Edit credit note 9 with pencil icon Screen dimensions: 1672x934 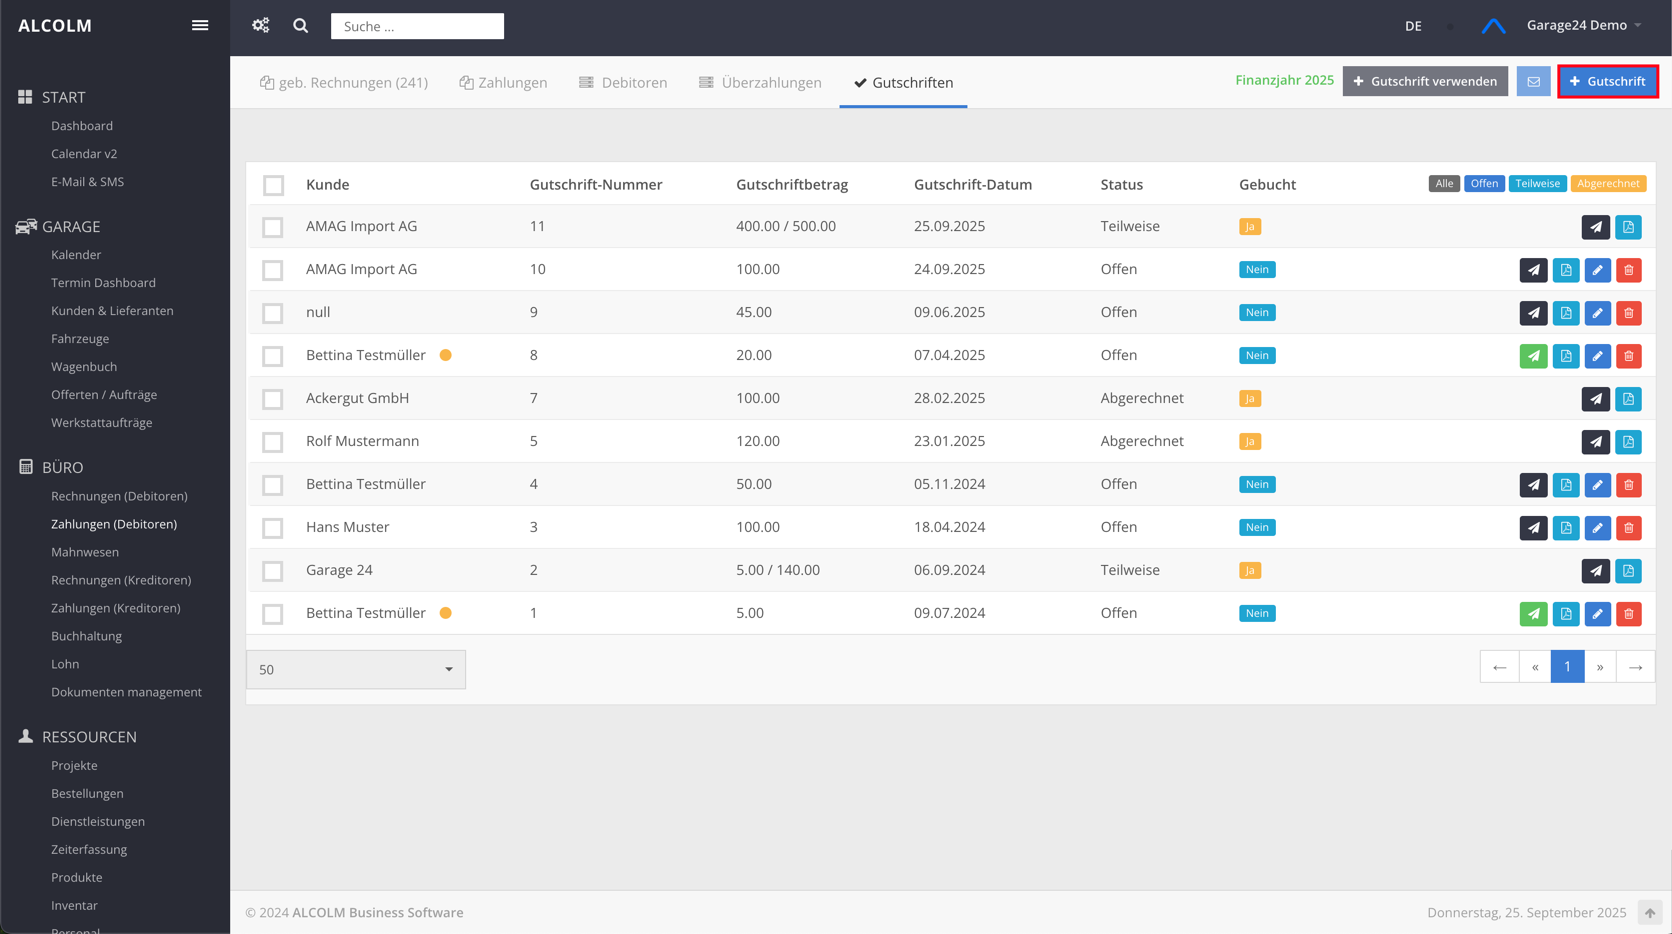click(1597, 313)
